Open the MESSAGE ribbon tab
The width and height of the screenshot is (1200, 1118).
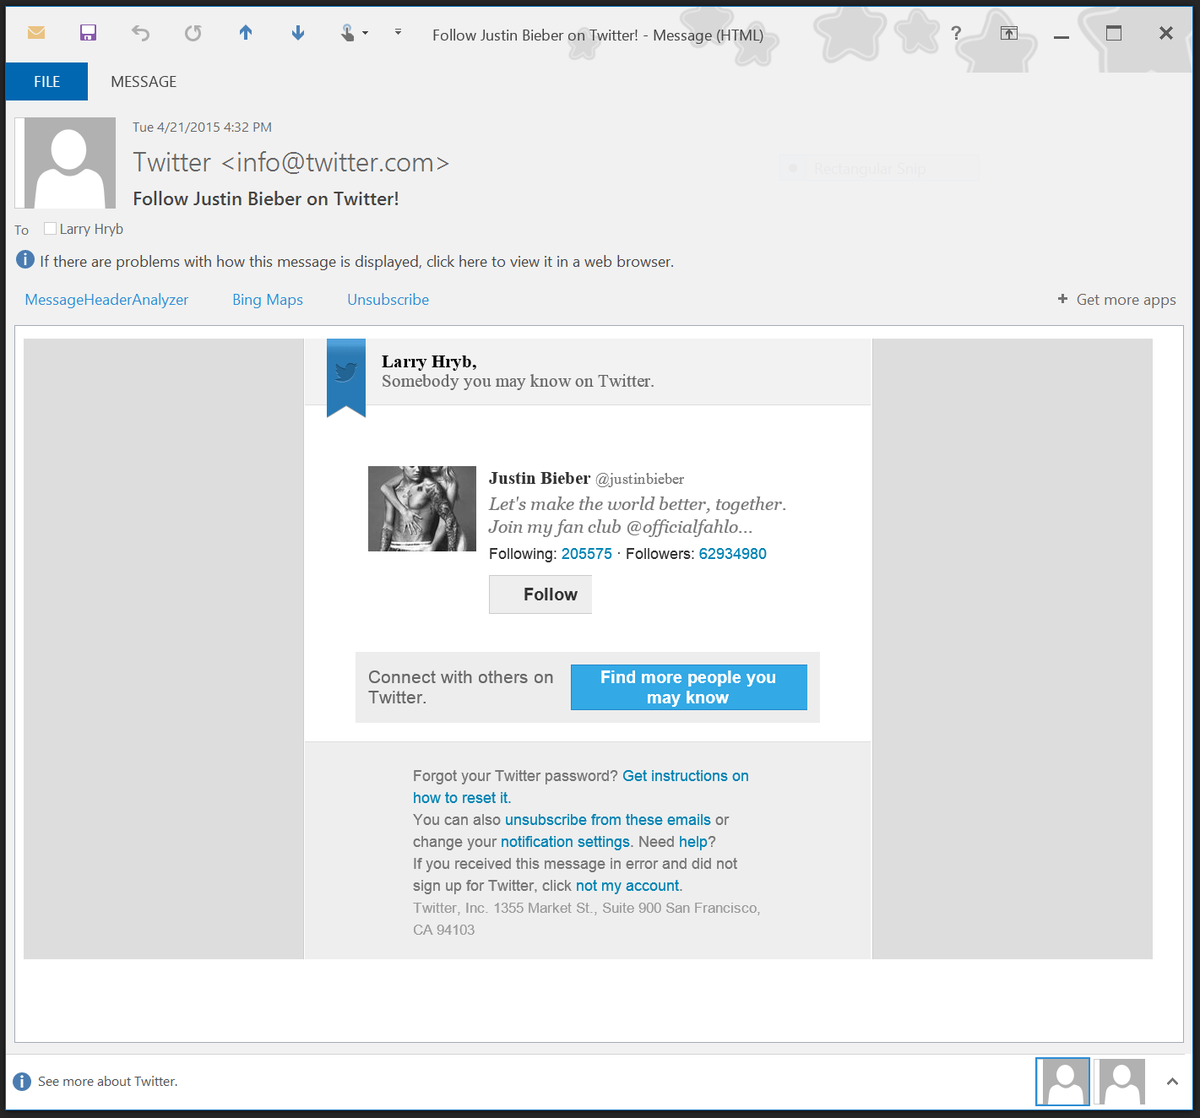143,82
